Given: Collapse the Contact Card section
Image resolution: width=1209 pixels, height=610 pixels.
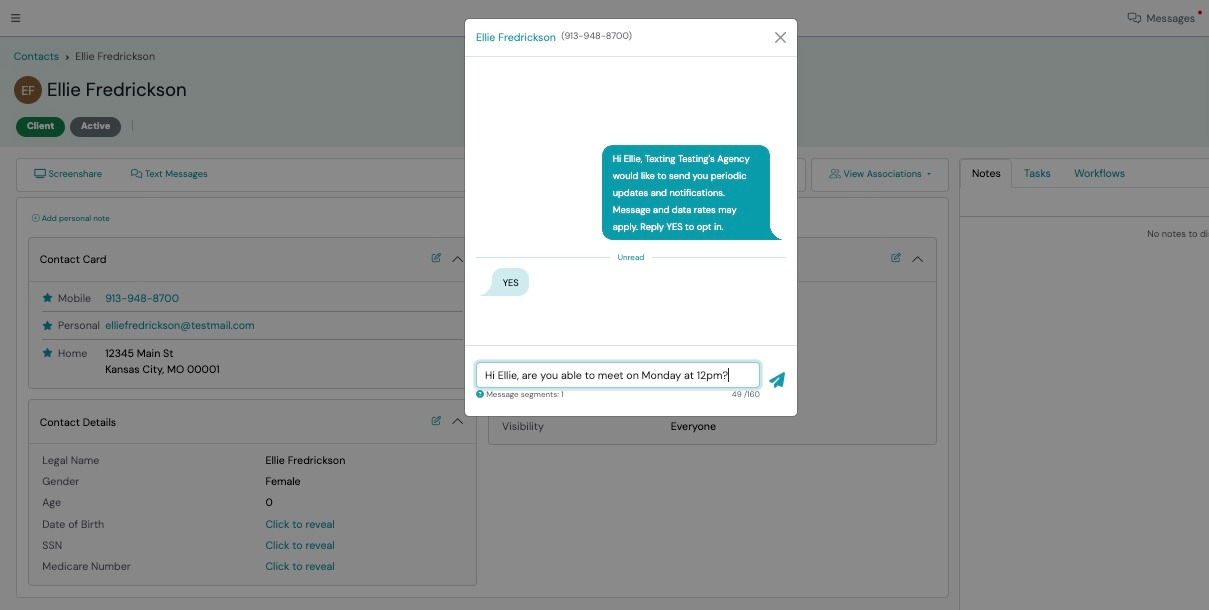Looking at the screenshot, I should tap(457, 259).
